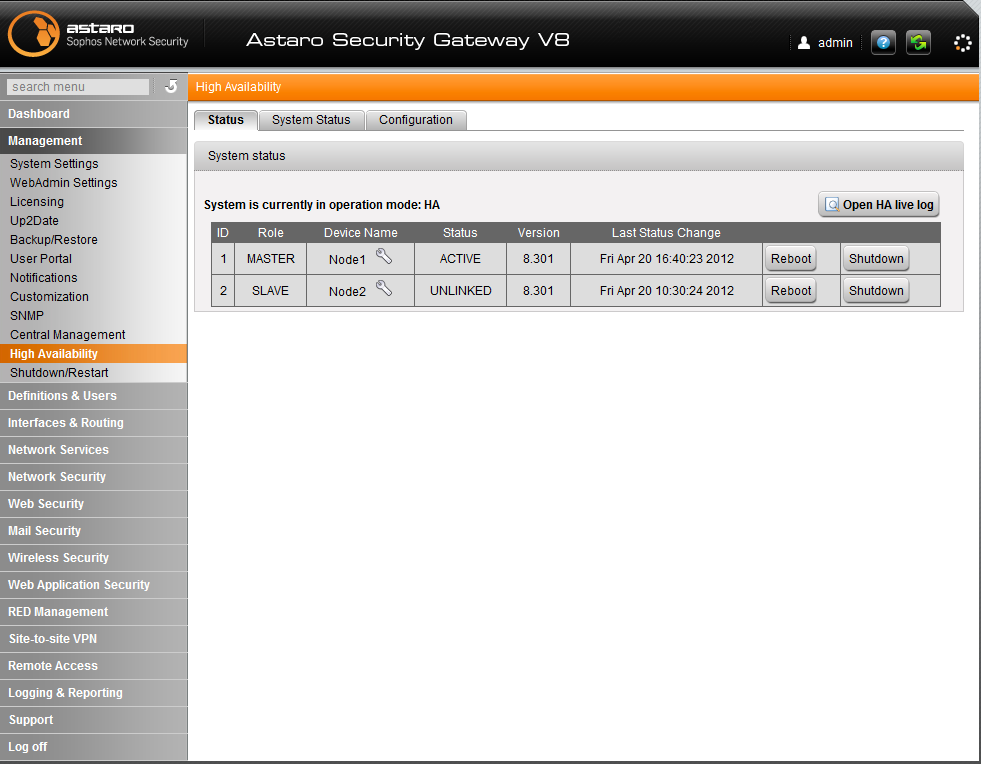This screenshot has height=764, width=981.
Task: Expand the Network Security menu section
Action: tap(57, 477)
